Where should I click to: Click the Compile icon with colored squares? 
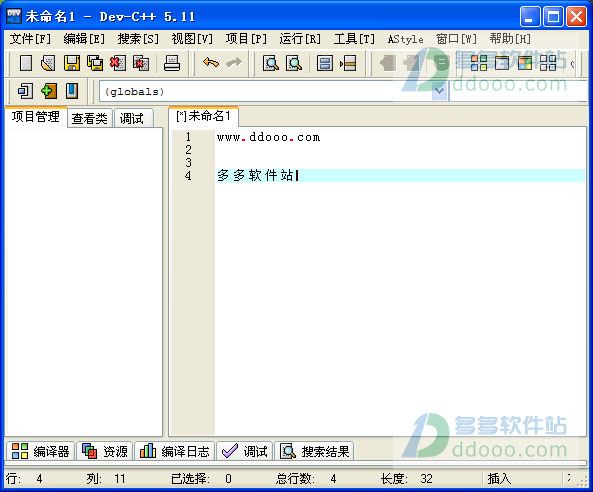pos(478,63)
